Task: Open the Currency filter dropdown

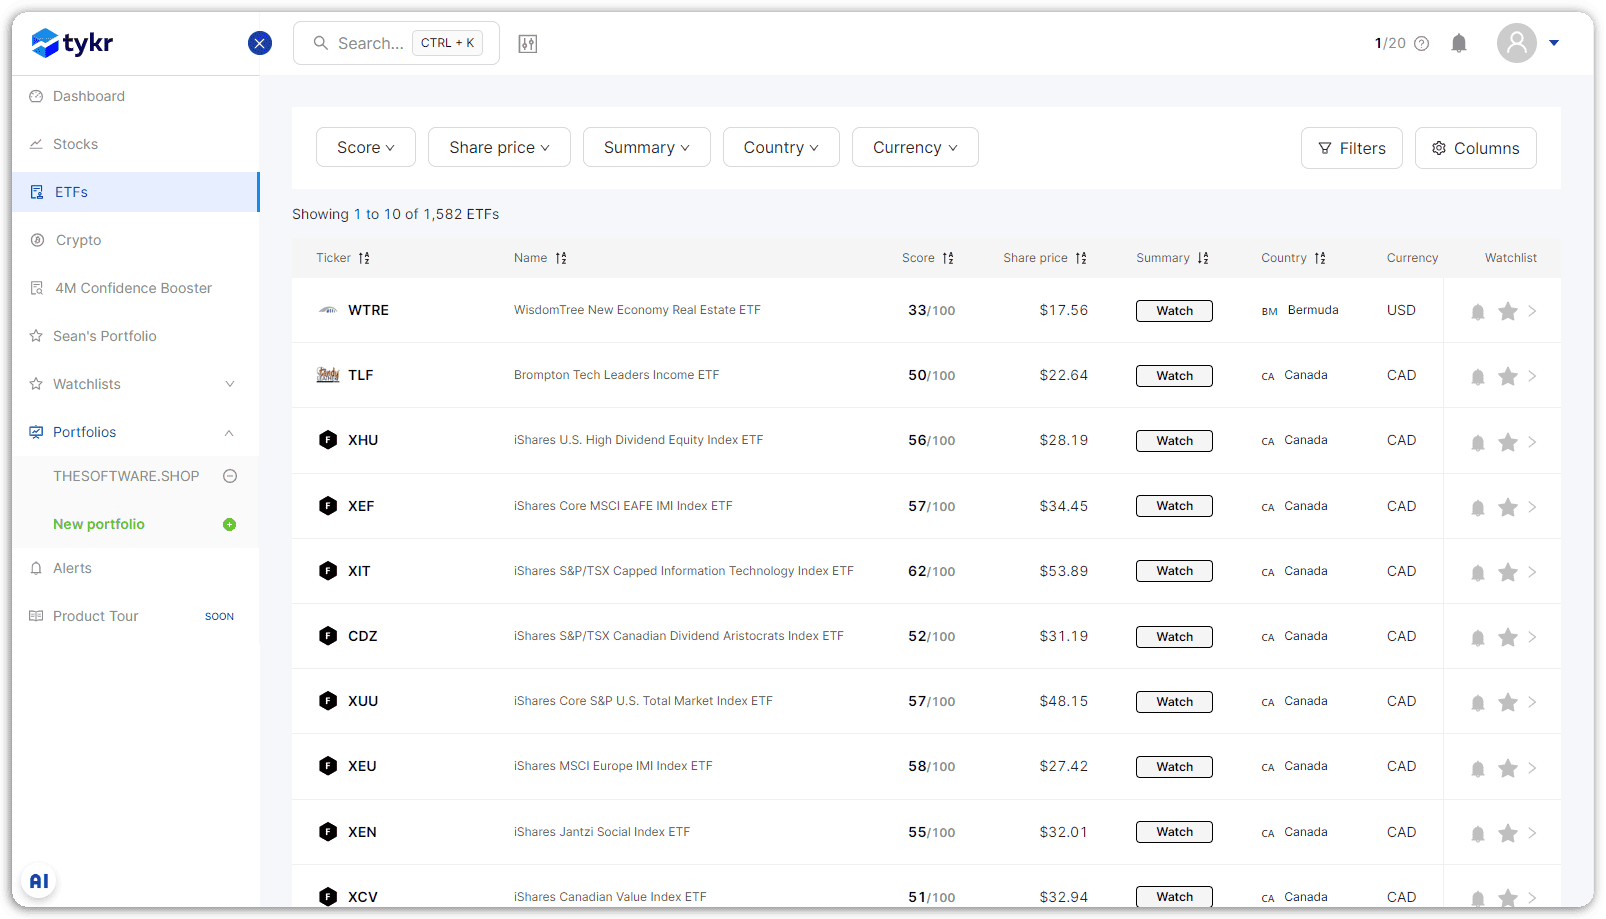Action: (915, 147)
